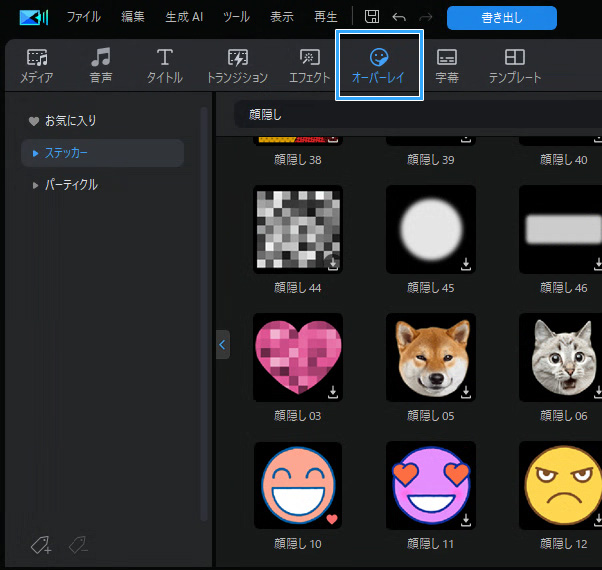Select the 顔隠し 11 heart eyes thumbnail
Image resolution: width=602 pixels, height=570 pixels.
pos(431,485)
